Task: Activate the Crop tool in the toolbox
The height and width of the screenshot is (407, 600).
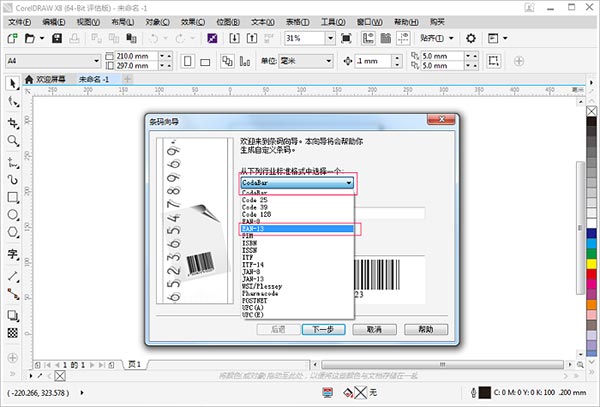Action: click(x=13, y=122)
